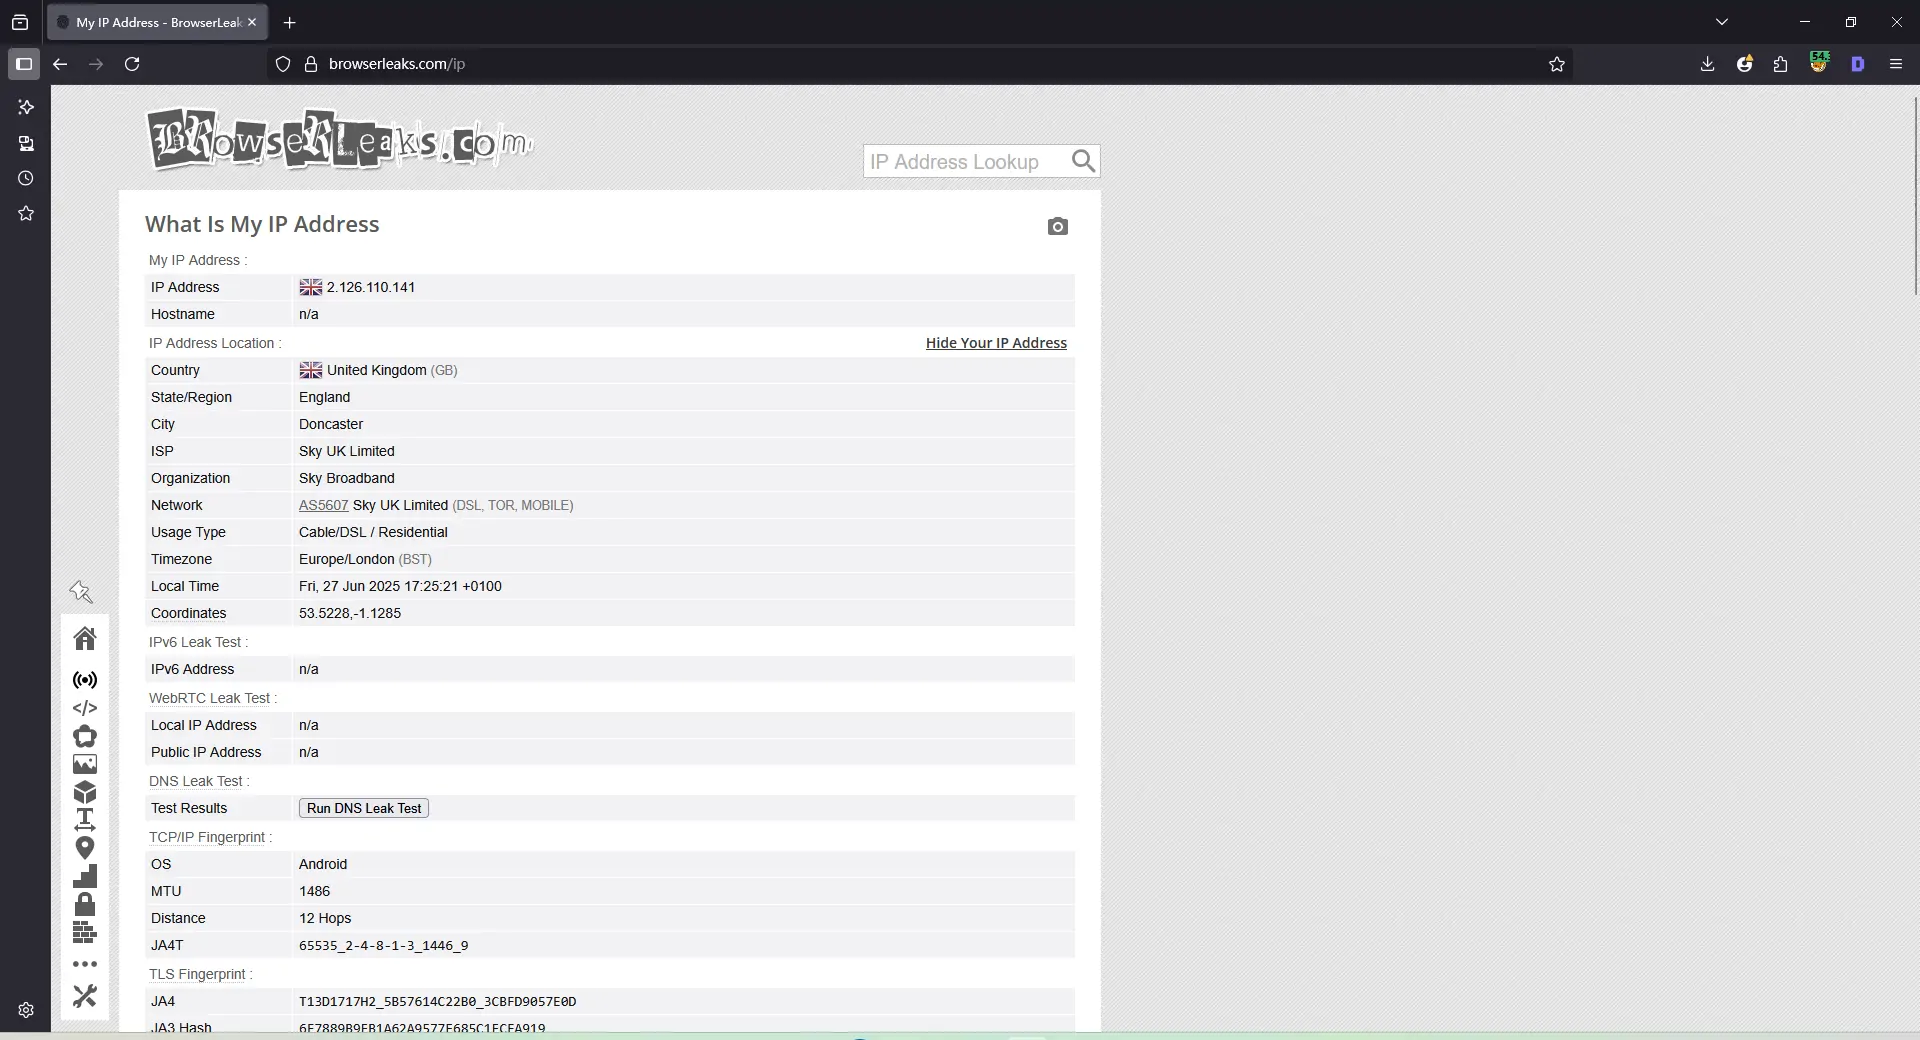Click coordinates value 53.5228,-1.1285

(x=350, y=613)
